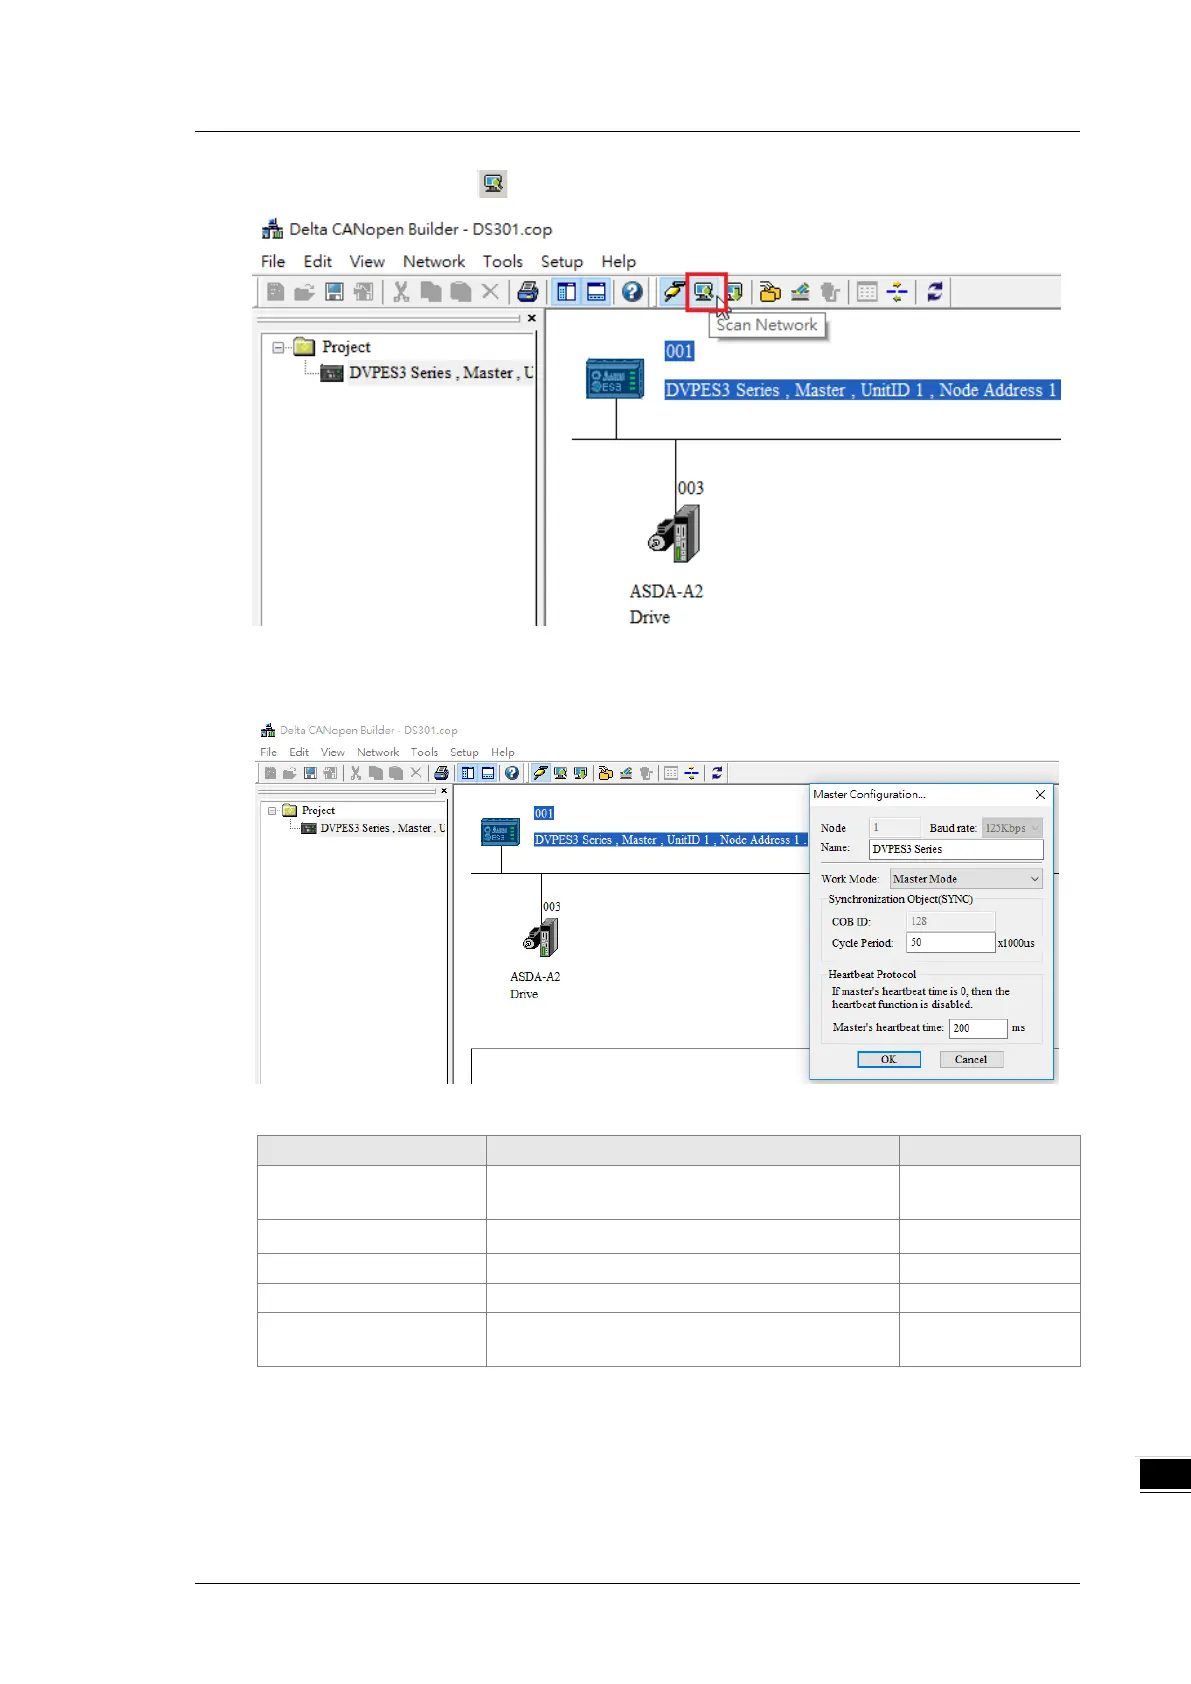Click Master's heartbeat time field with 200
The height and width of the screenshot is (1684, 1191).
click(x=978, y=1028)
